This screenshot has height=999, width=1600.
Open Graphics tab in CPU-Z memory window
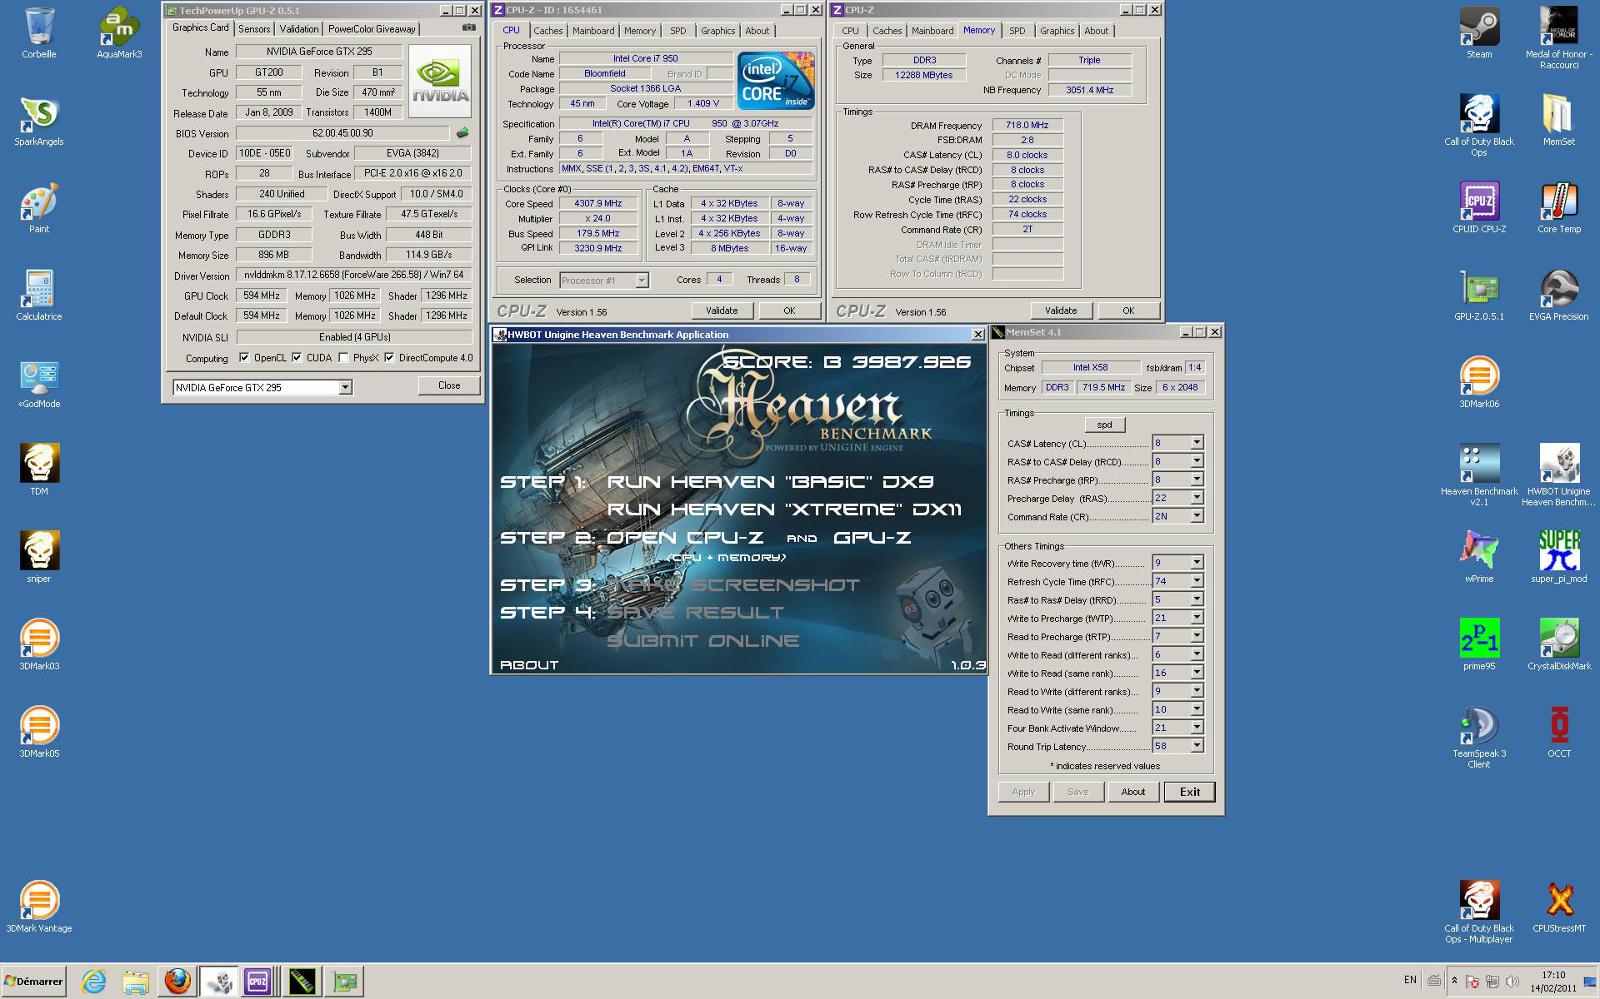pyautogui.click(x=1057, y=31)
